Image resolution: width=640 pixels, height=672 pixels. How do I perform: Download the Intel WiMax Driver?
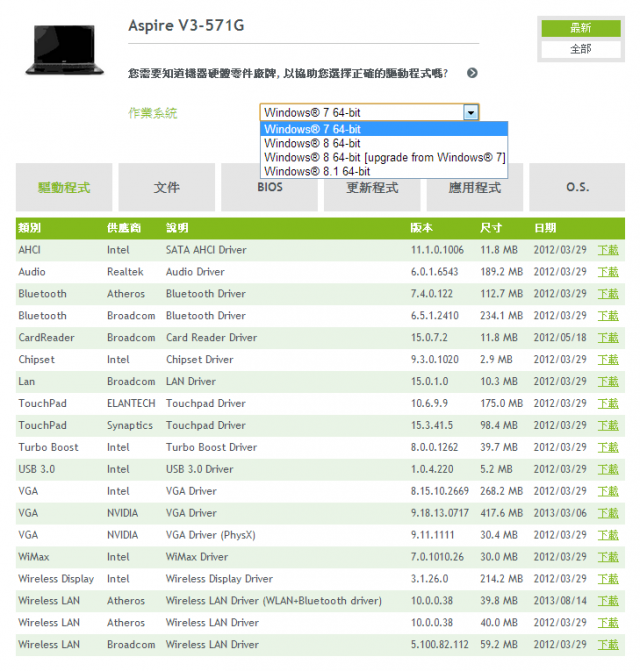point(608,557)
